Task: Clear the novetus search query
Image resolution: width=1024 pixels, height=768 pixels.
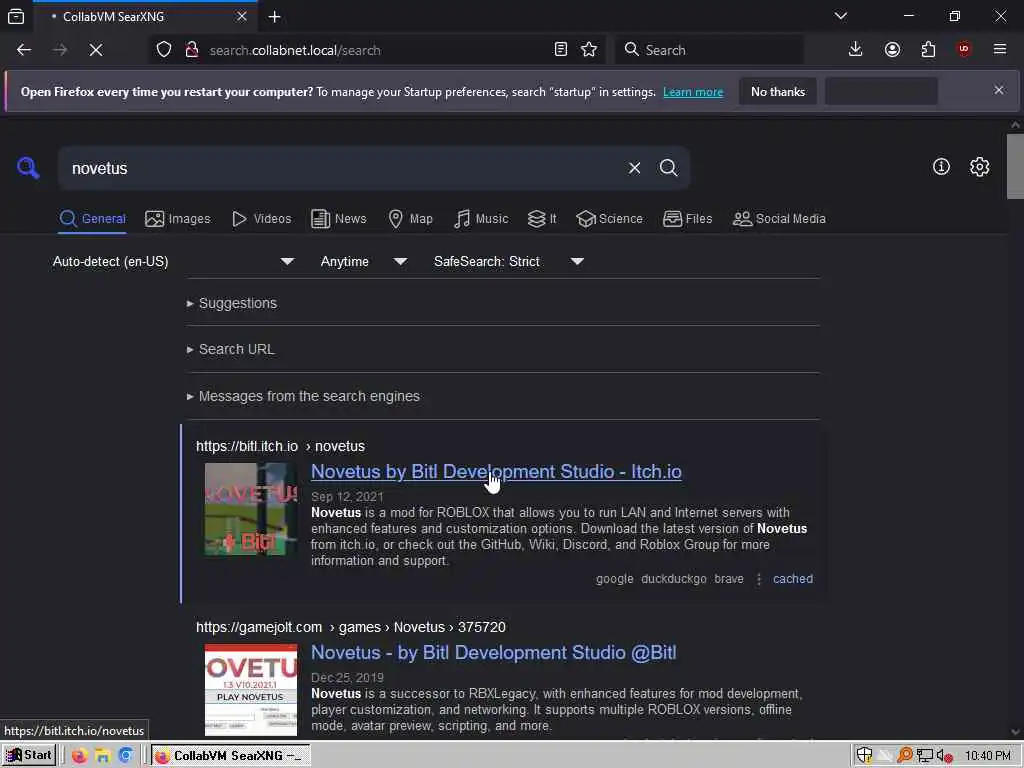Action: pos(634,168)
